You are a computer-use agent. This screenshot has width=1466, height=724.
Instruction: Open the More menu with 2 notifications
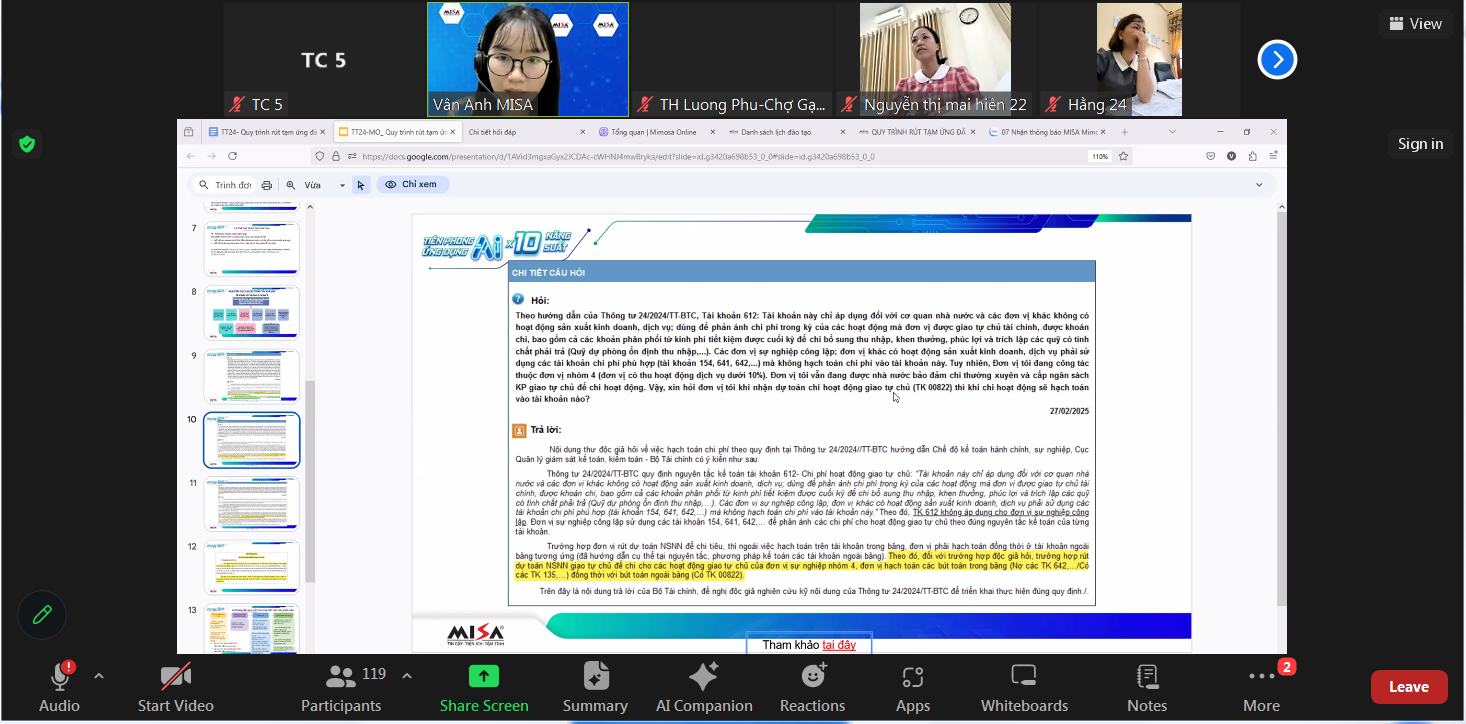tap(1261, 687)
